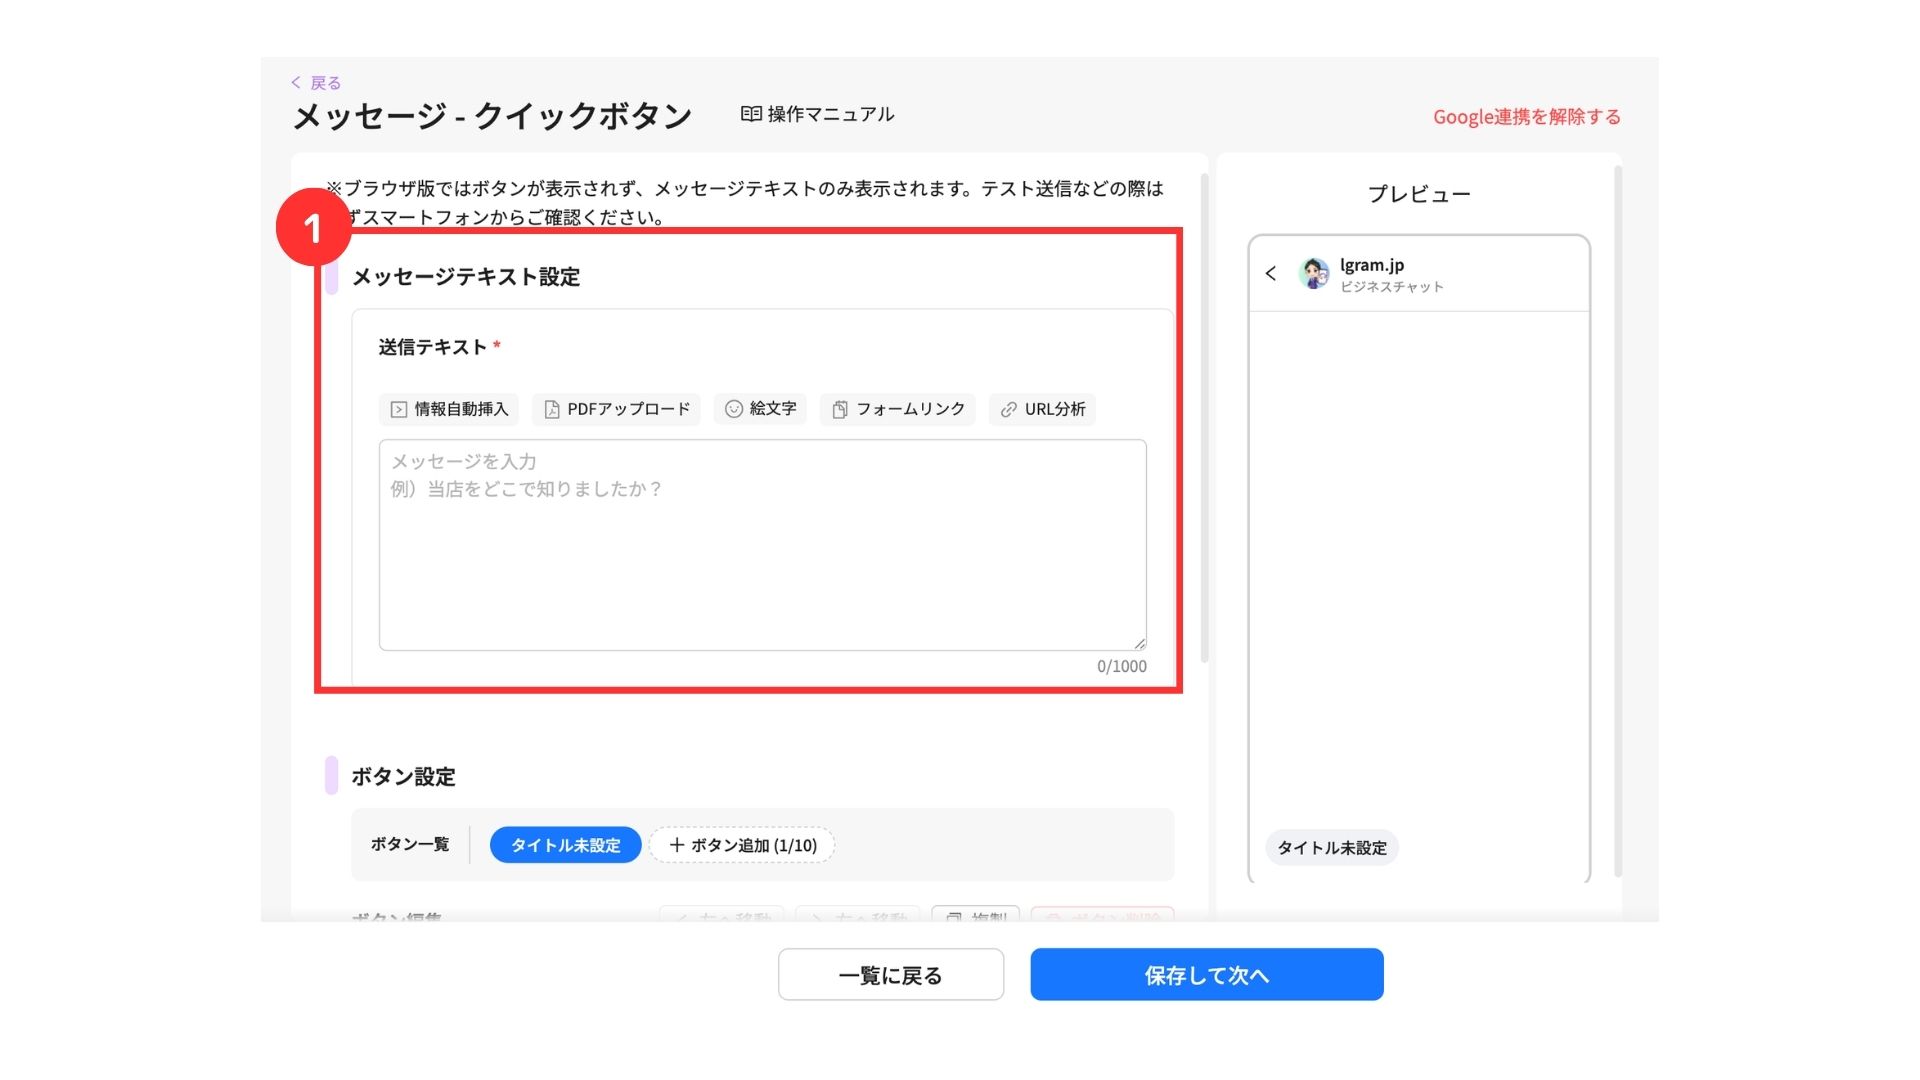Click the lgram.jp avatar in the preview
The width and height of the screenshot is (1920, 1080).
(x=1314, y=273)
